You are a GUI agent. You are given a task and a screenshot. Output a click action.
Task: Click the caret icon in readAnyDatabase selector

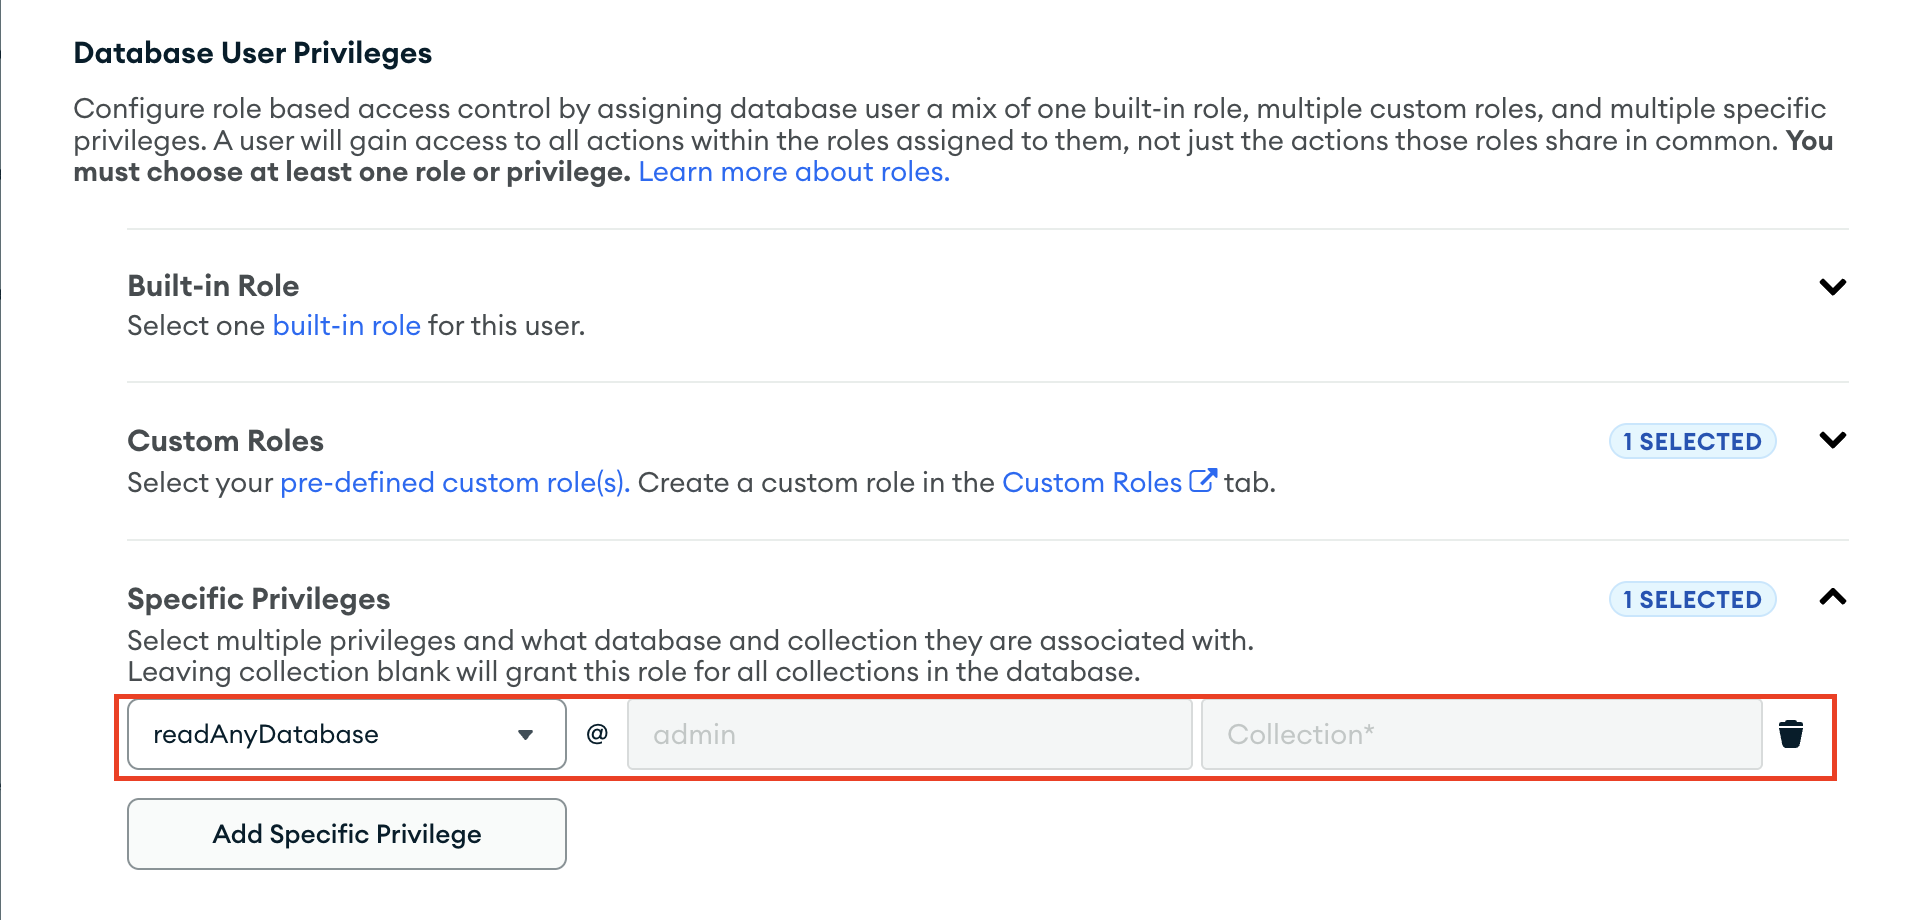pos(527,734)
